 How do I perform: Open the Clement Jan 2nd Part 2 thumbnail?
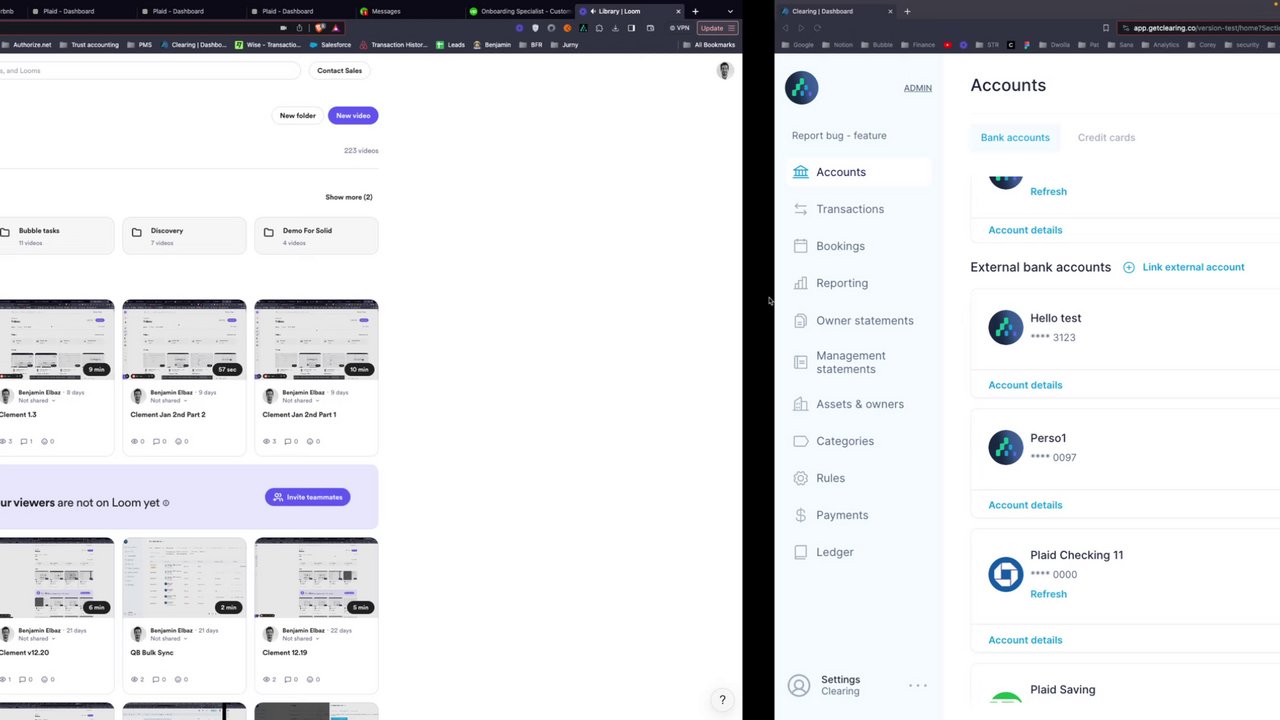[184, 340]
